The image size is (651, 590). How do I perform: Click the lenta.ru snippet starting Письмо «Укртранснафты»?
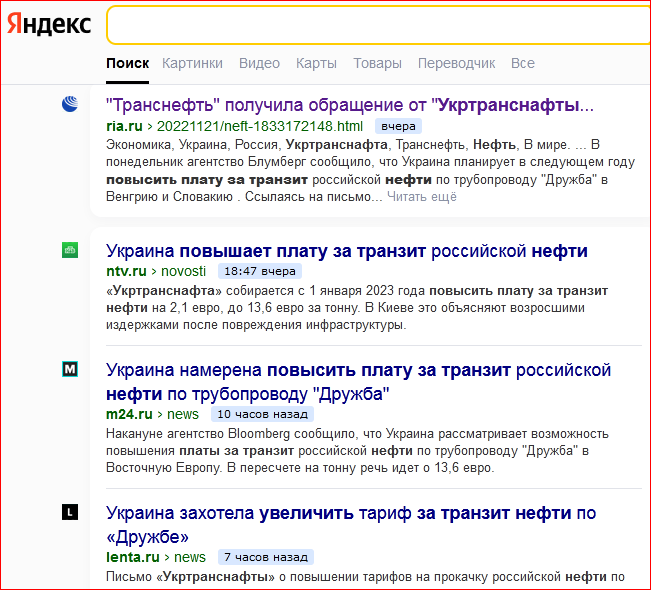365,577
